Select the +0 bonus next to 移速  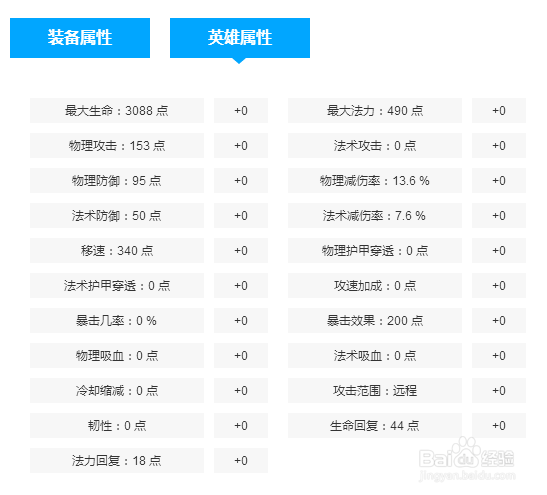(241, 250)
